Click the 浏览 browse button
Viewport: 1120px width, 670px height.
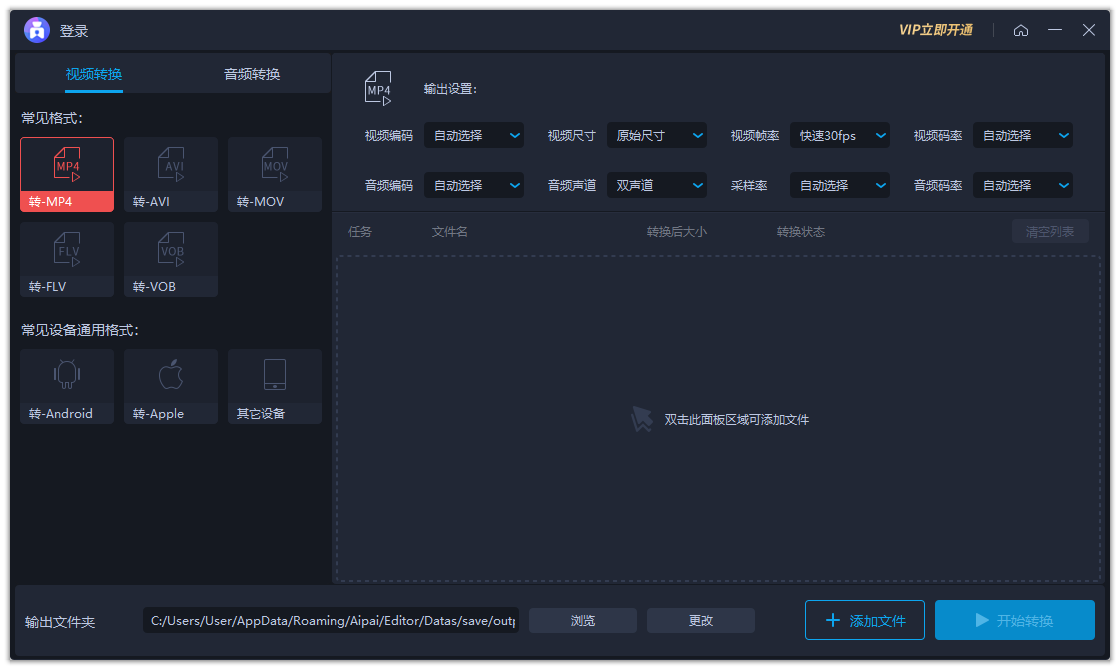point(583,621)
